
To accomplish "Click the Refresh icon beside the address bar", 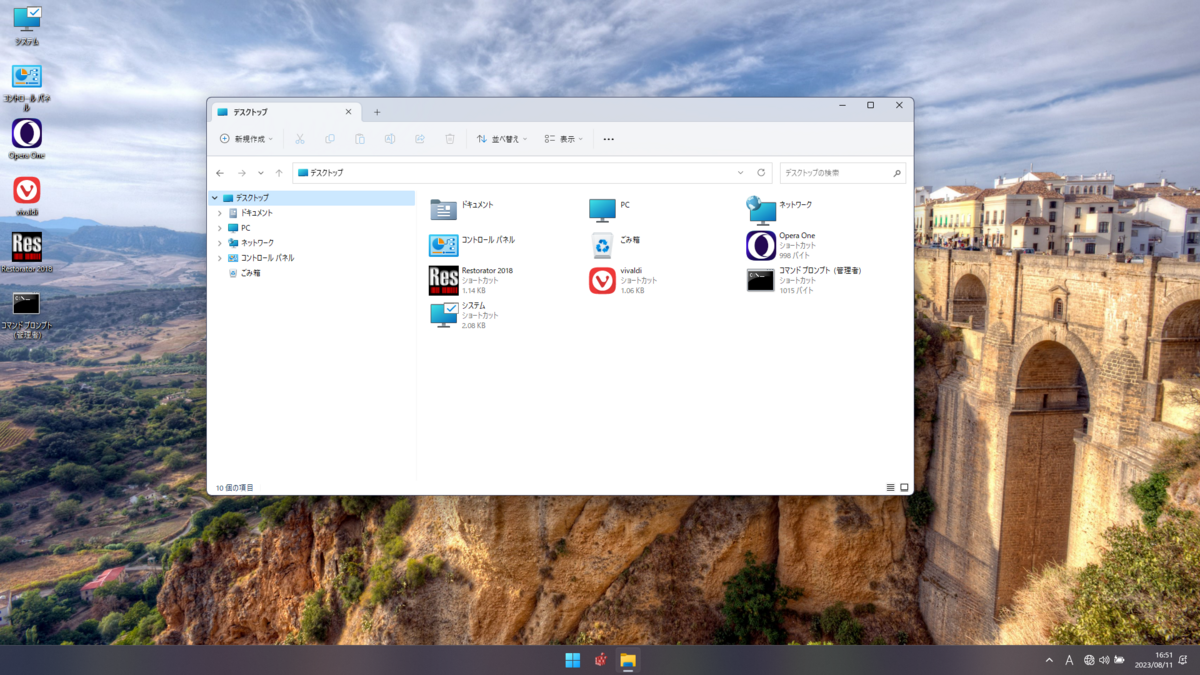I will [761, 172].
